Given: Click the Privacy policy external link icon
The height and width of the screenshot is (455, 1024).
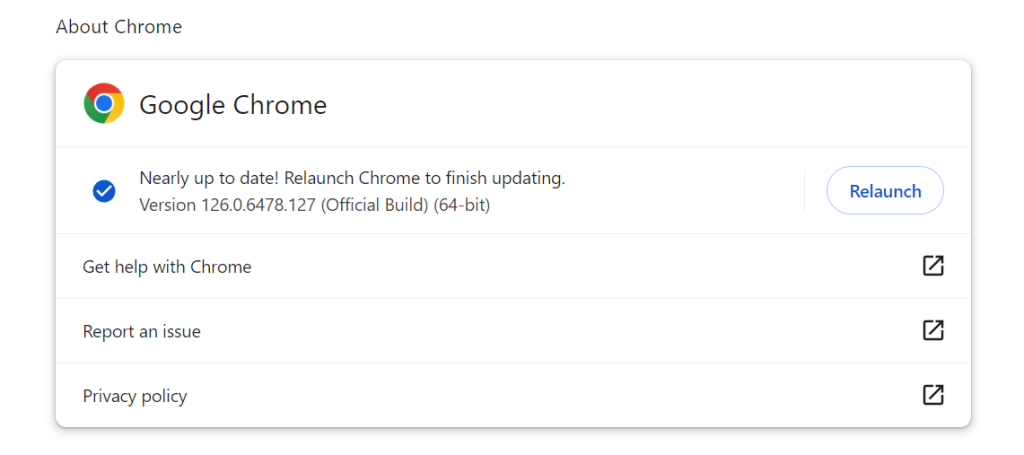Looking at the screenshot, I should pos(932,395).
